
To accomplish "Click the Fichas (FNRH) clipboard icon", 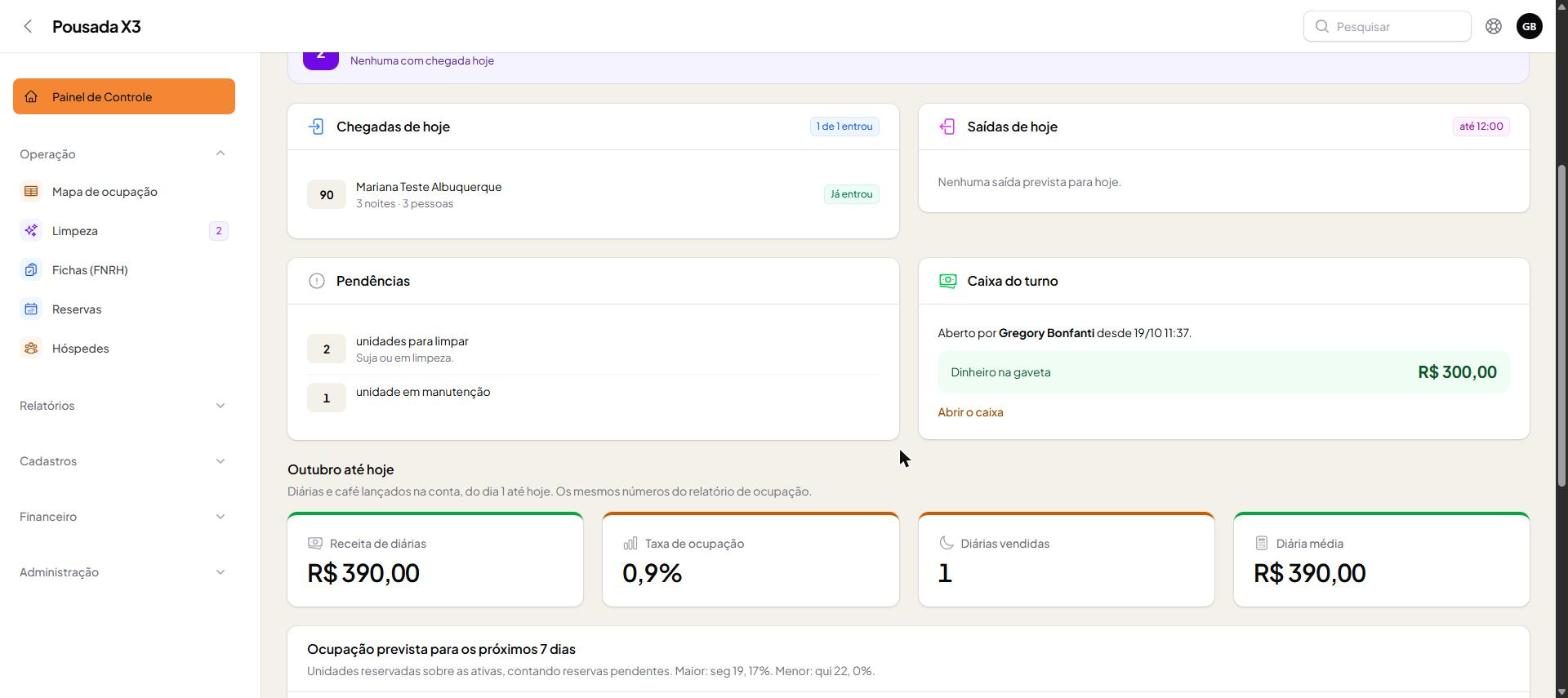I will coord(31,270).
